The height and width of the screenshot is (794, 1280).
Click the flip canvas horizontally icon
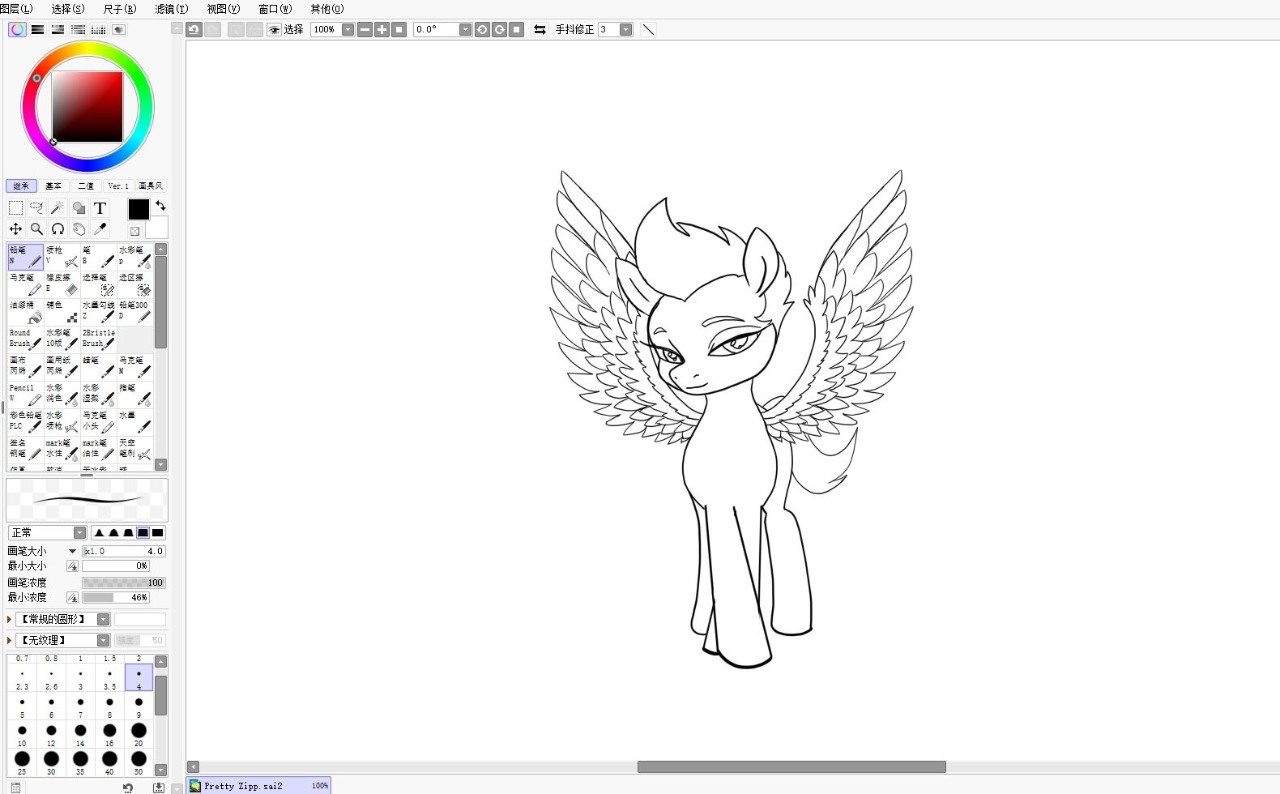(x=540, y=30)
